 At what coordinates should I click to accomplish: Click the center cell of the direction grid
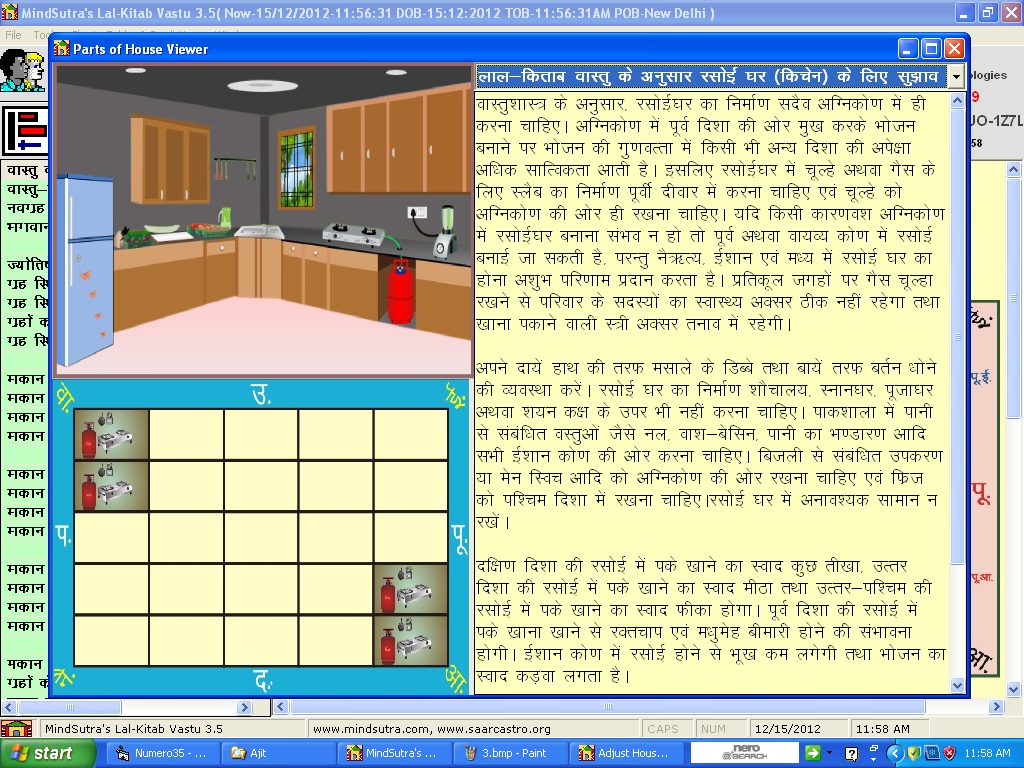pos(261,537)
